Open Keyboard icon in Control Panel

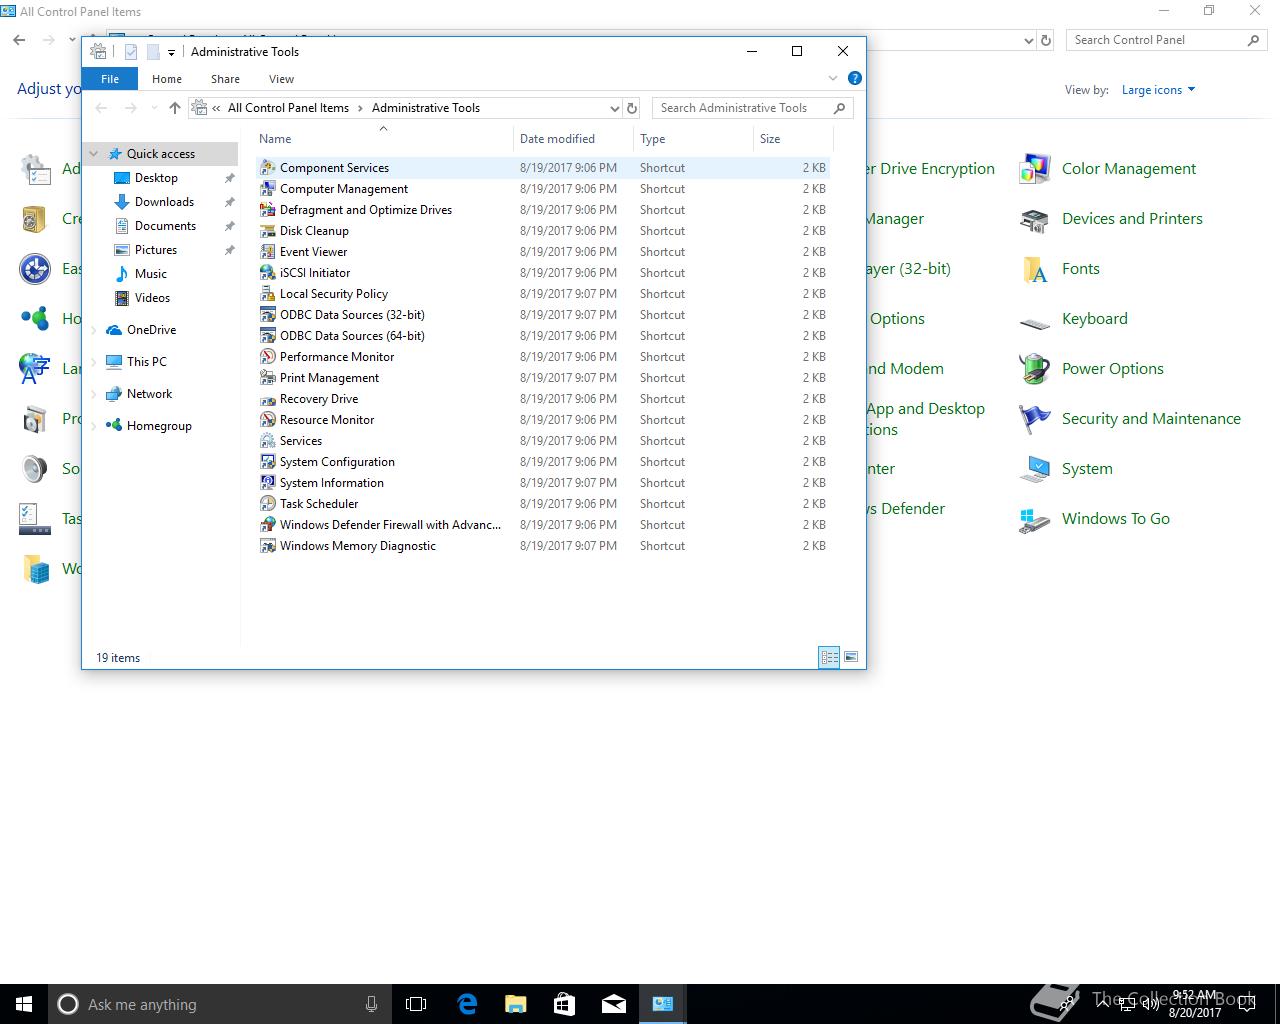click(x=1034, y=321)
